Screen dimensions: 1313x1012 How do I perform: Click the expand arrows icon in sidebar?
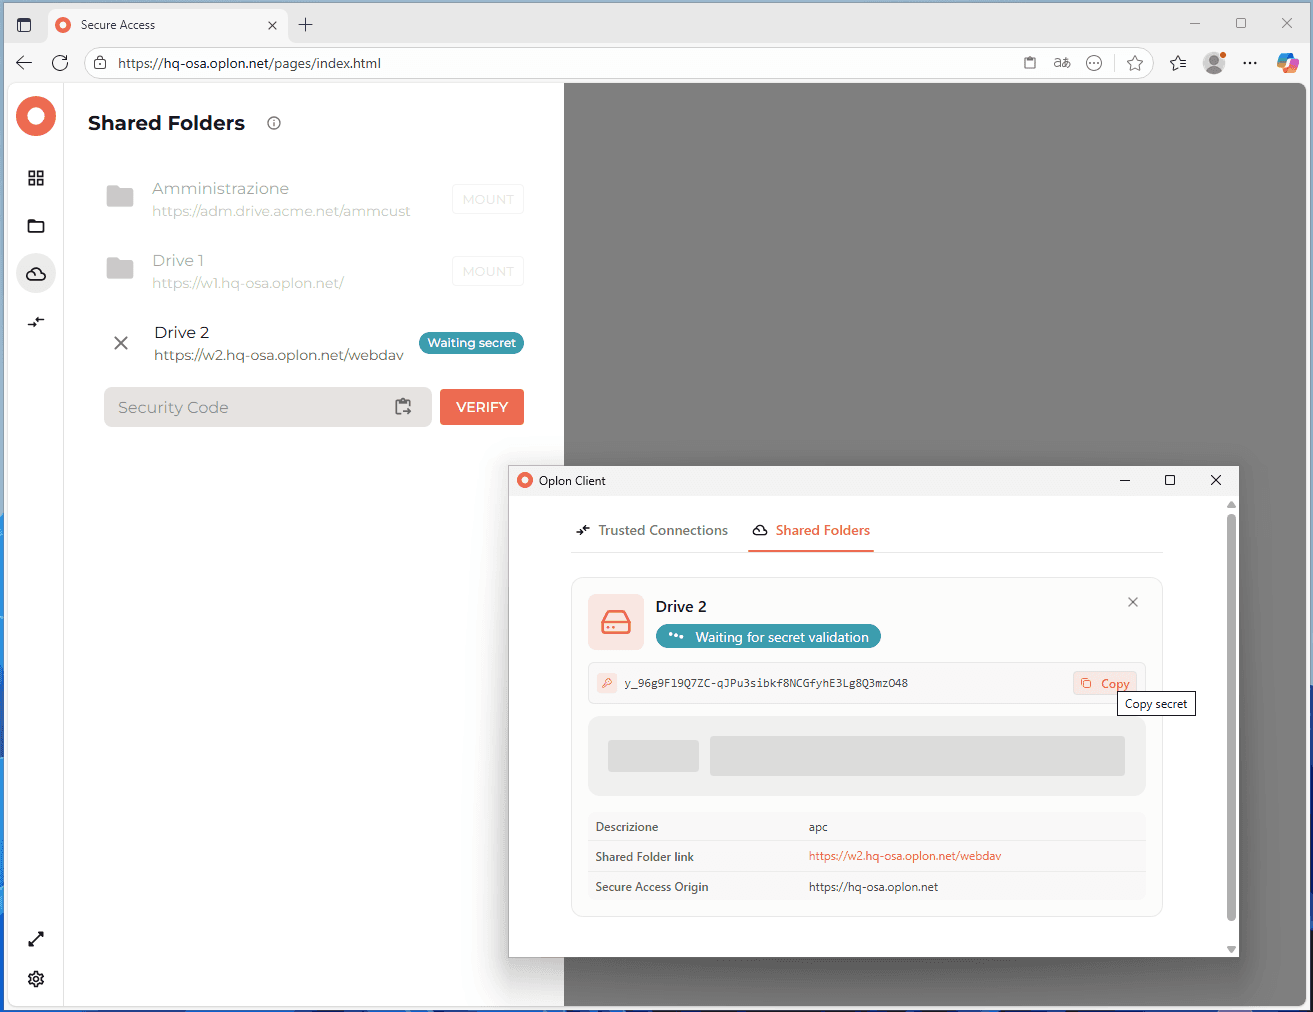coord(36,939)
